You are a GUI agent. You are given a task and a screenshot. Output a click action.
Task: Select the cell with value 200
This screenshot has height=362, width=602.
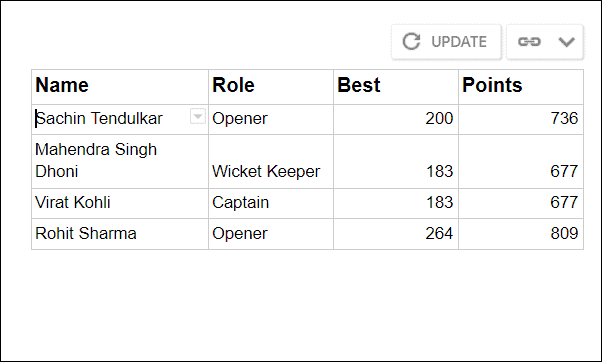click(396, 119)
